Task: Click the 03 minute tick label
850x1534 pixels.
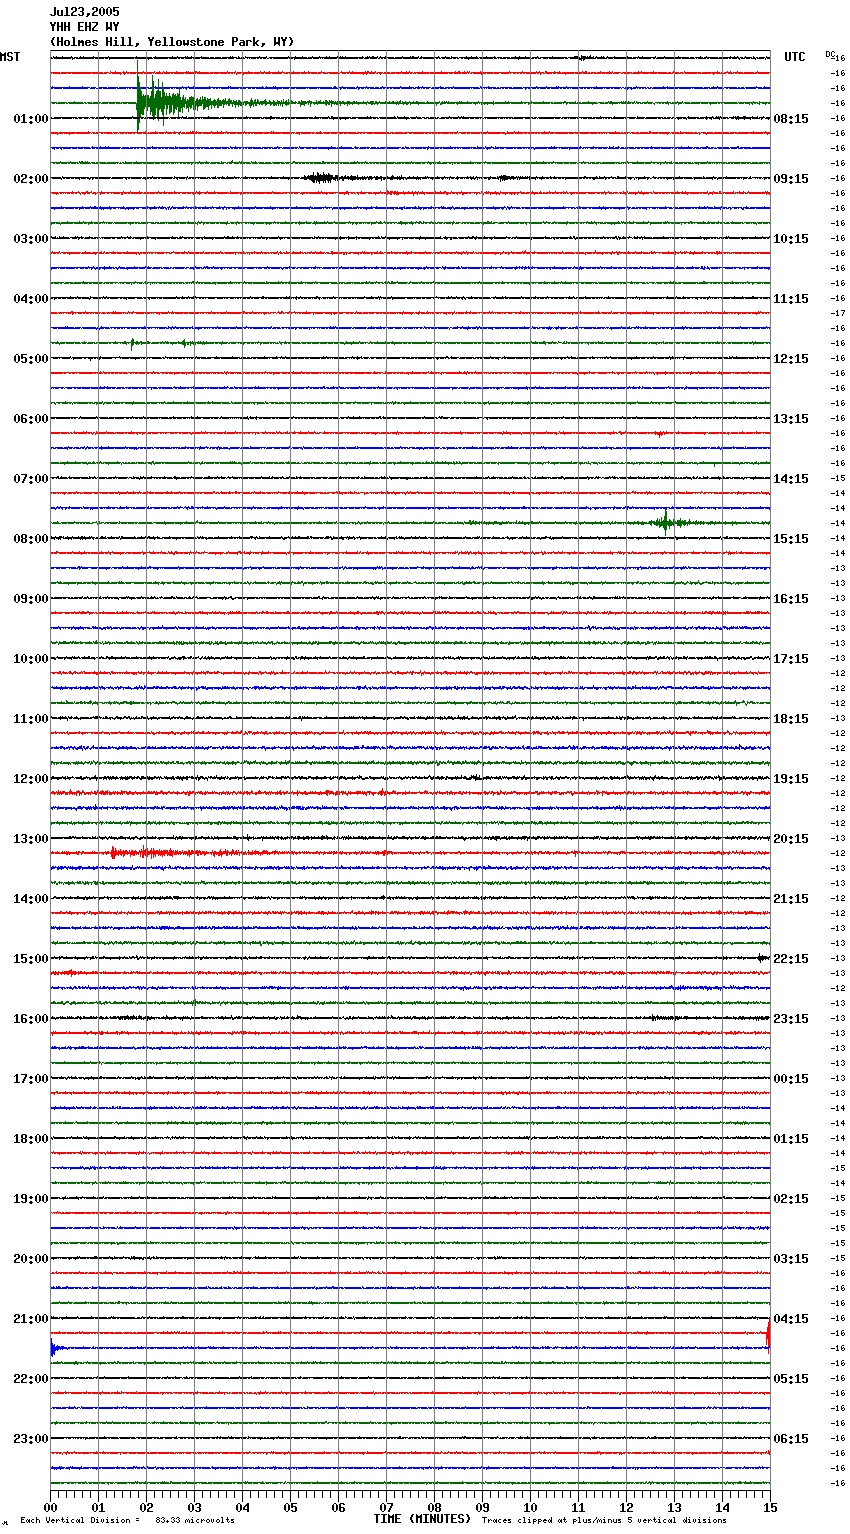Action: [x=195, y=1507]
